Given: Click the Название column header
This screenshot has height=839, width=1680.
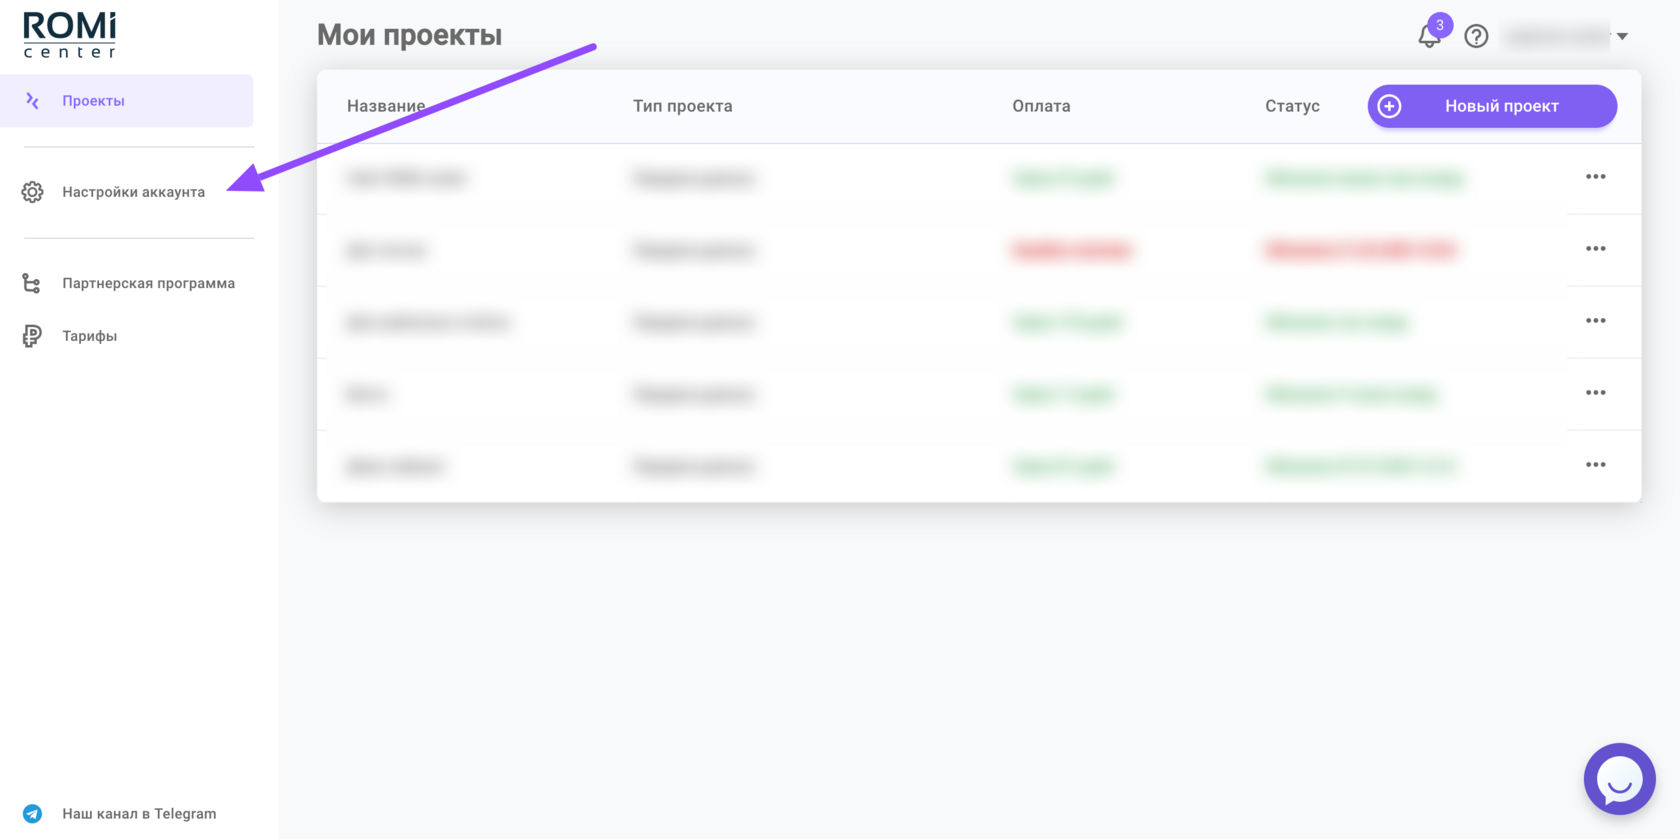Looking at the screenshot, I should [x=386, y=106].
